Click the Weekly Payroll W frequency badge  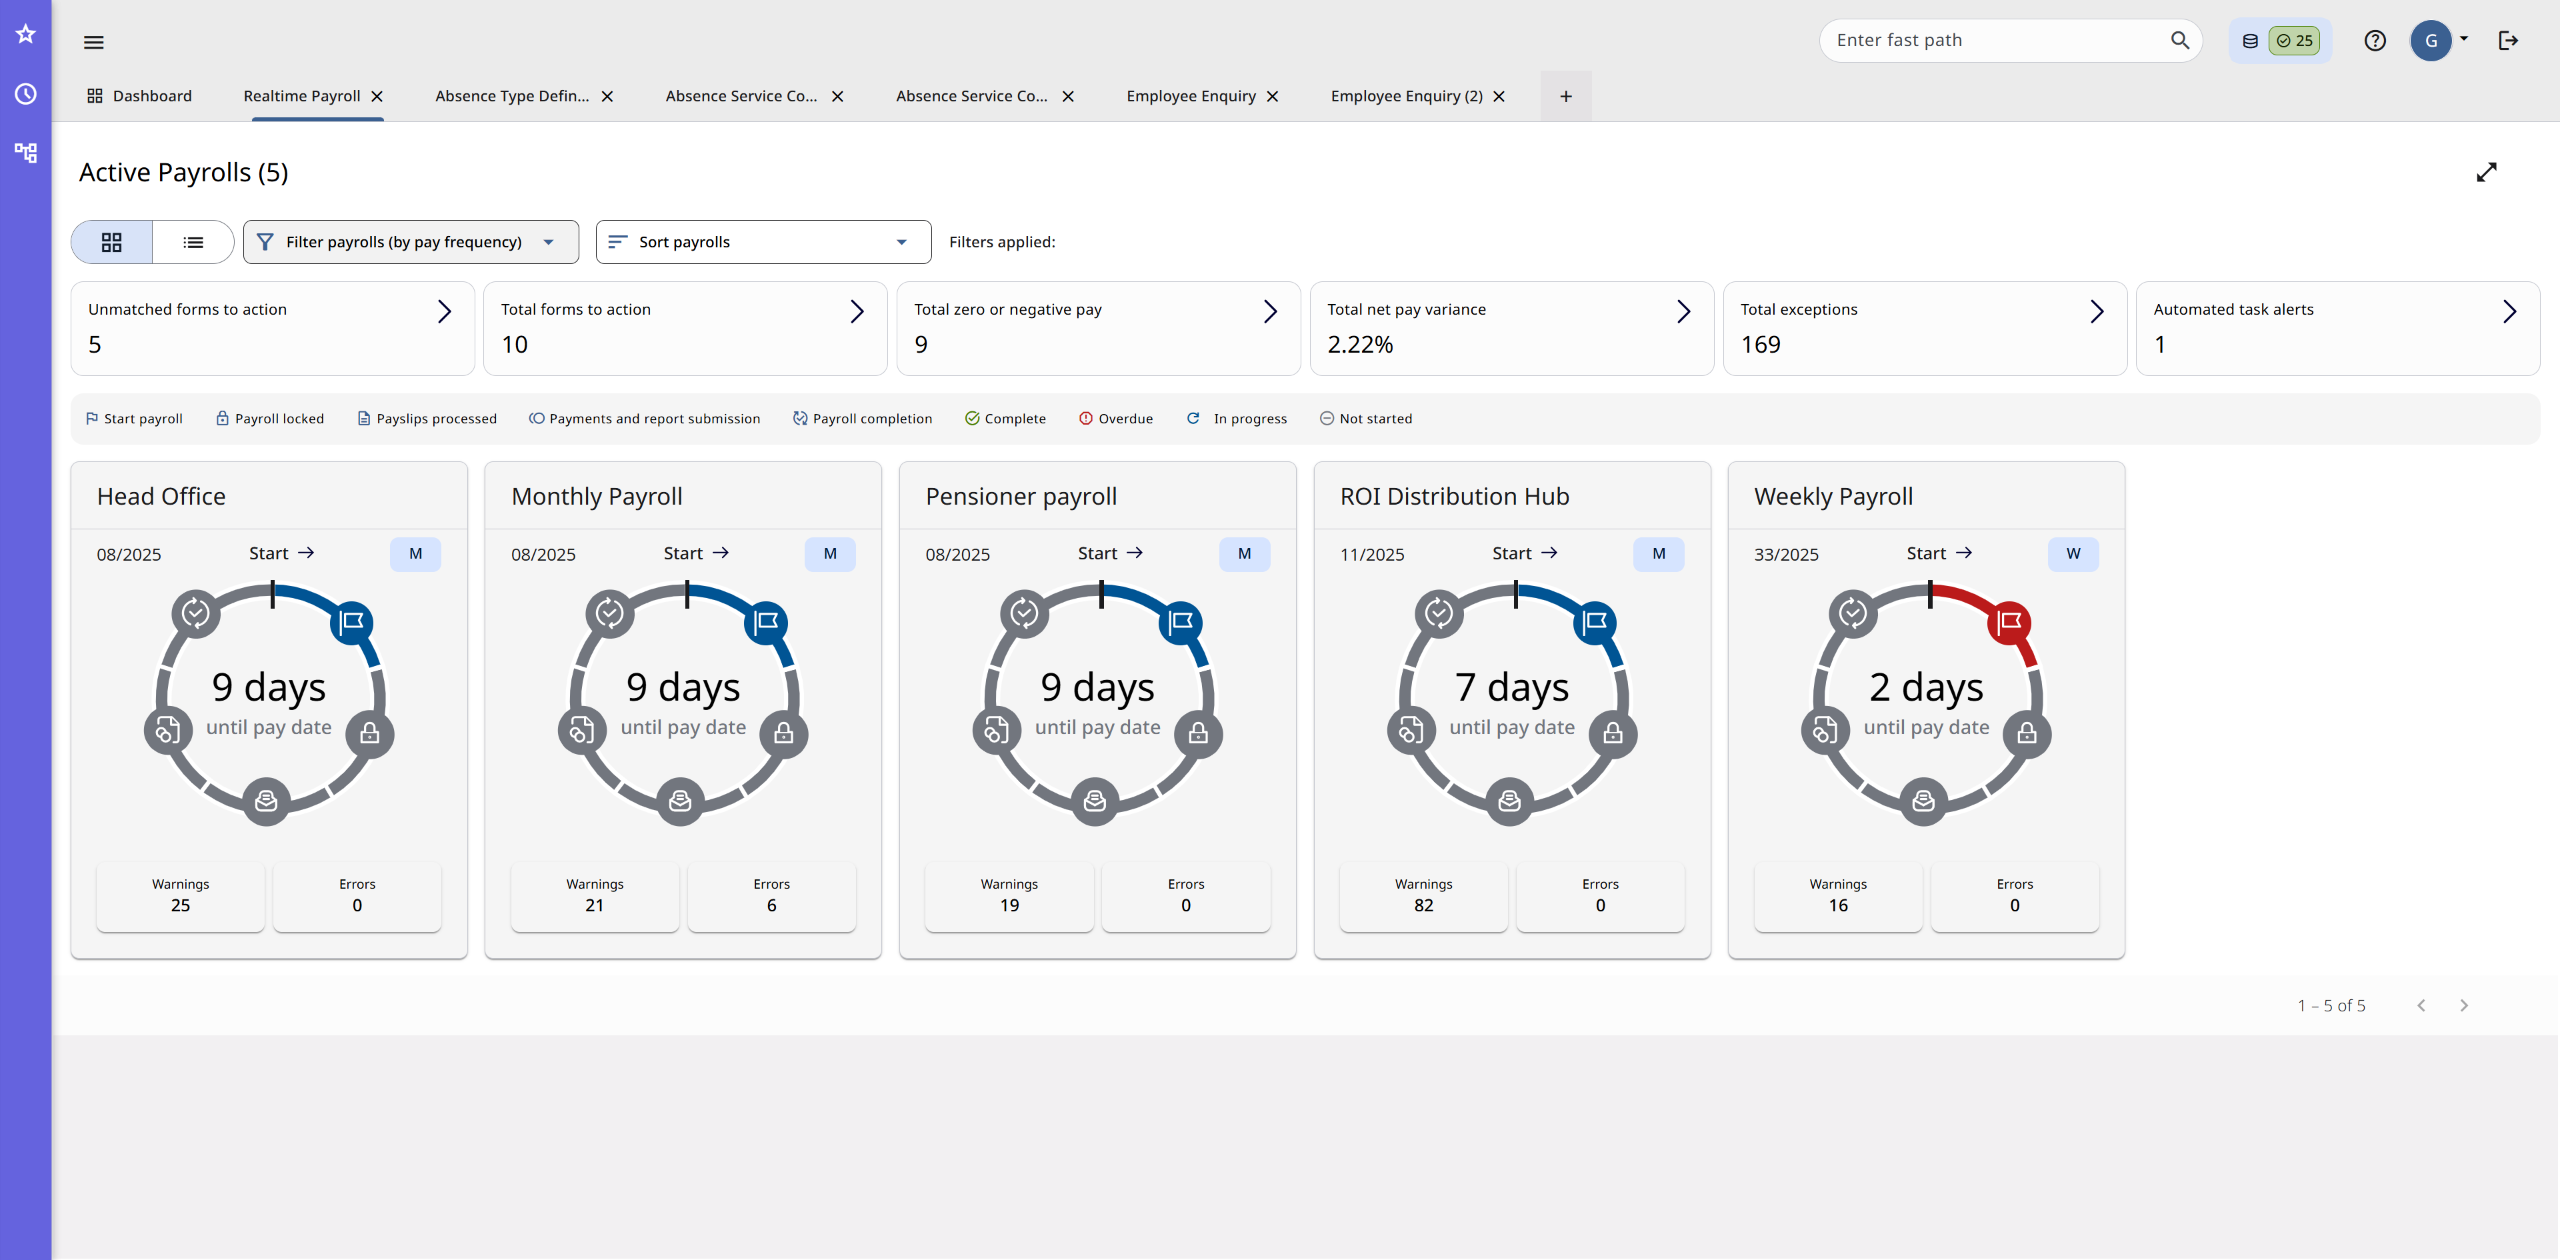click(2073, 554)
